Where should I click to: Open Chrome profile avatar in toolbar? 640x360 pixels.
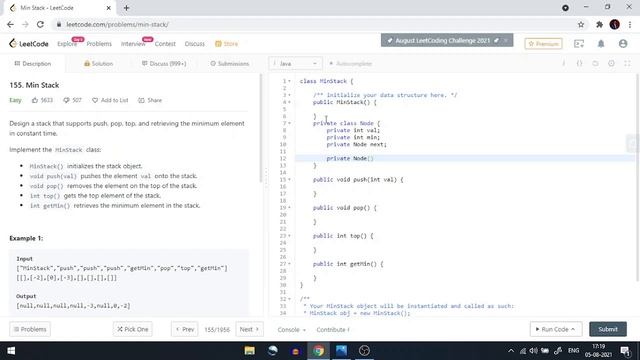615,24
